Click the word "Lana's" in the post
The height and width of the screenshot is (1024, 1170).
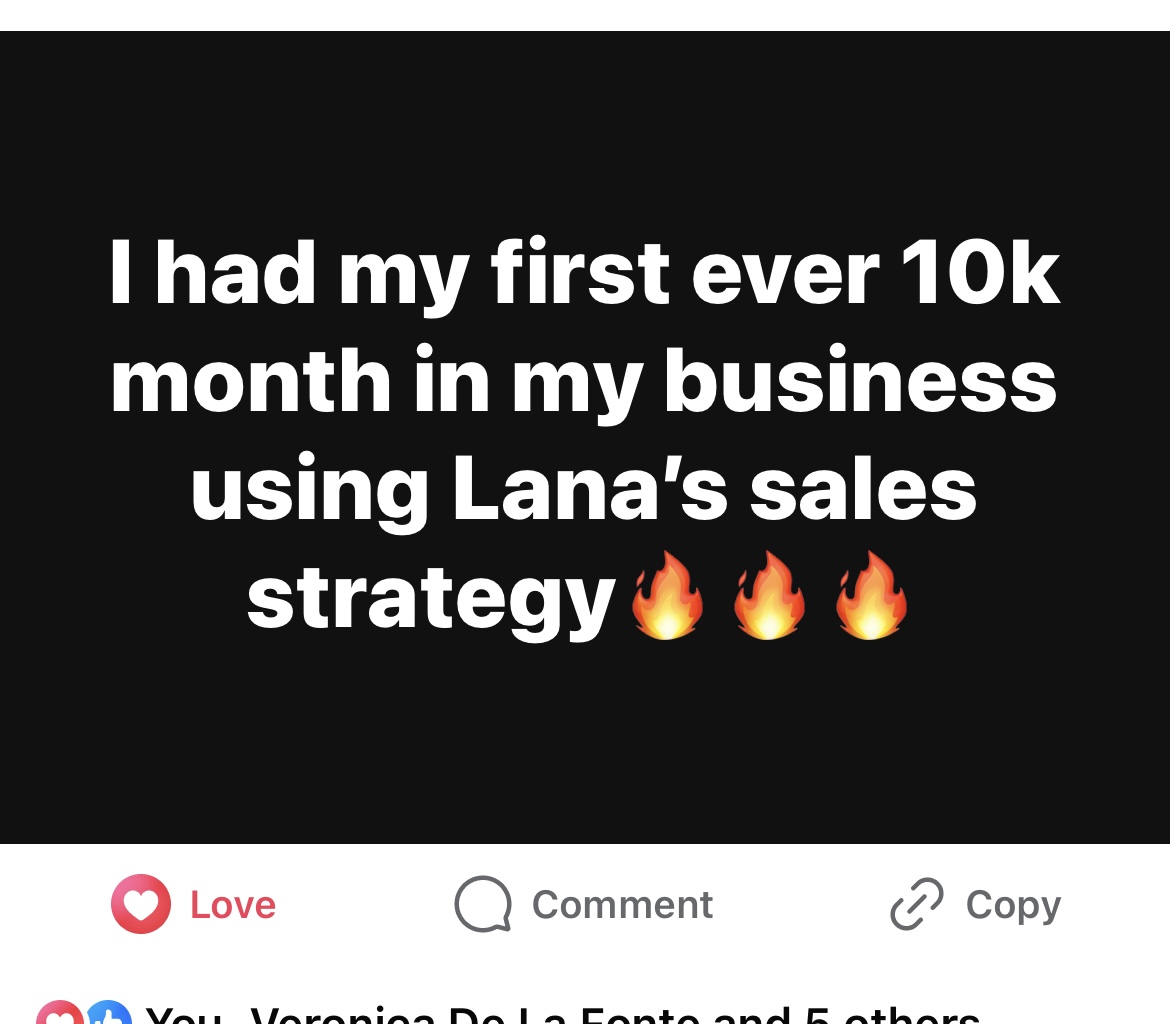[x=590, y=490]
